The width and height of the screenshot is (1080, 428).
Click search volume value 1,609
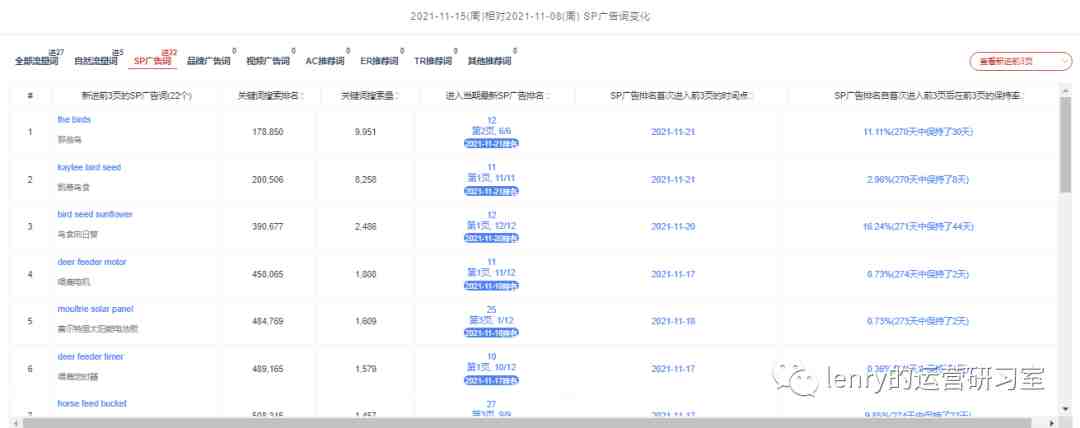366,321
